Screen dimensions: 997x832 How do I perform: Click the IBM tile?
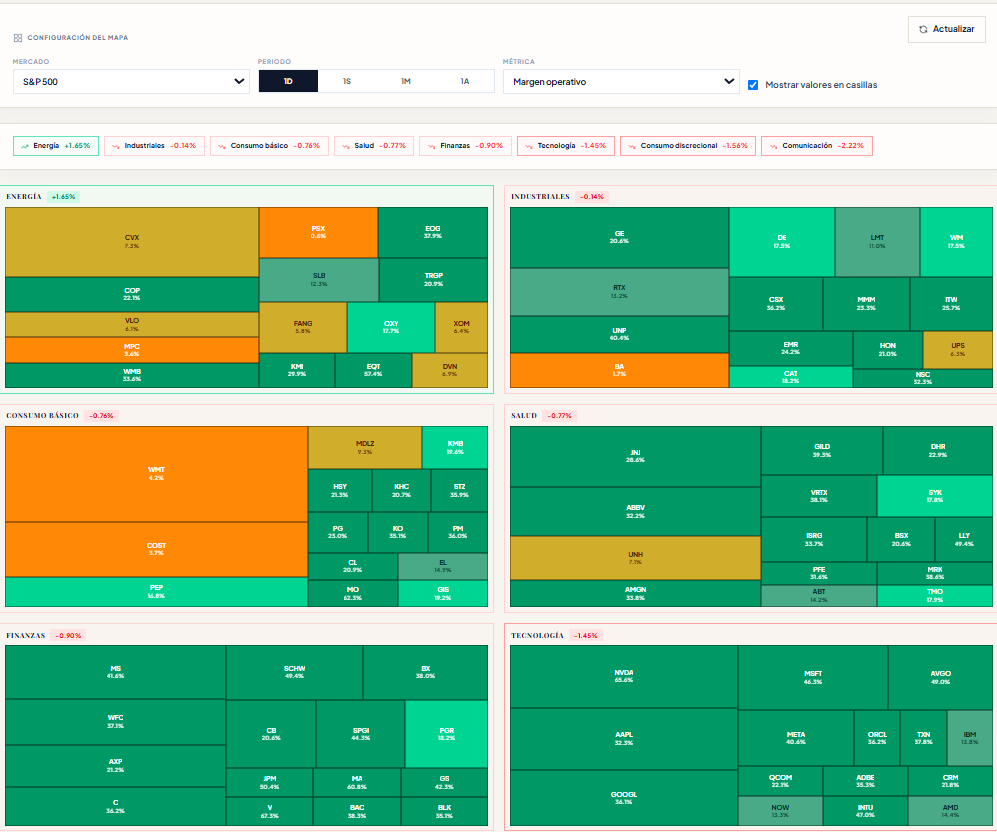coord(970,738)
